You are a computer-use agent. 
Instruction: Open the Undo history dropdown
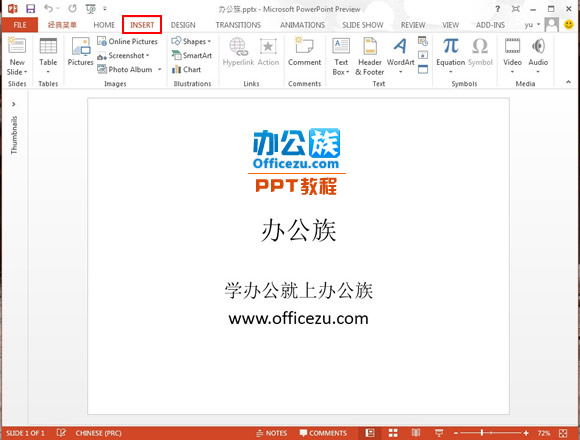click(58, 8)
